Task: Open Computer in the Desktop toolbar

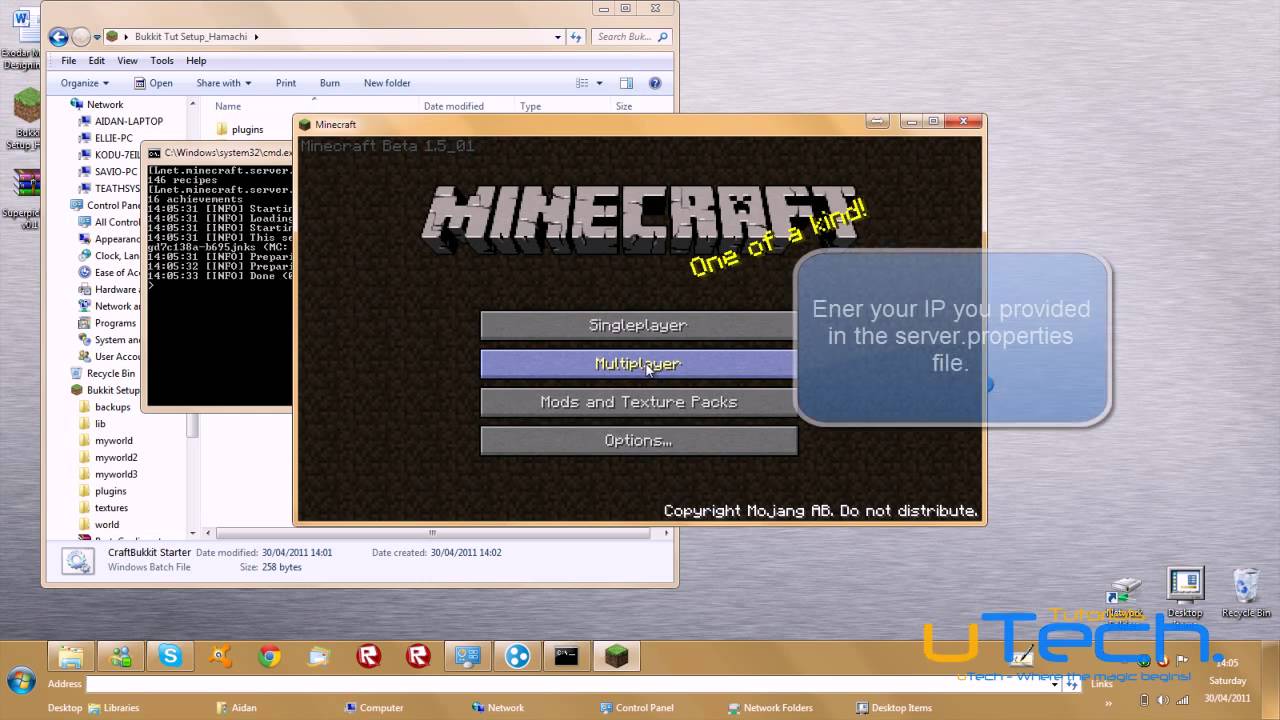Action: [x=374, y=708]
